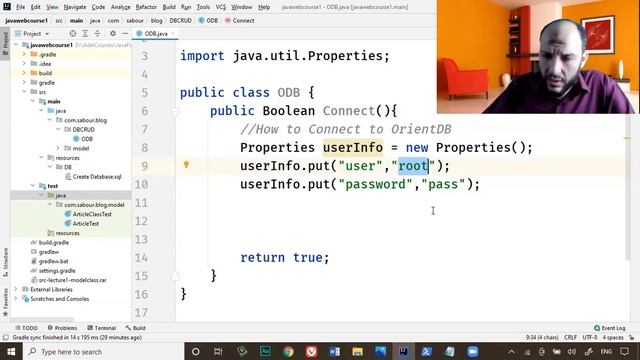Expand the .idea folder
Image resolution: width=640 pixels, height=360 pixels.
[24, 64]
